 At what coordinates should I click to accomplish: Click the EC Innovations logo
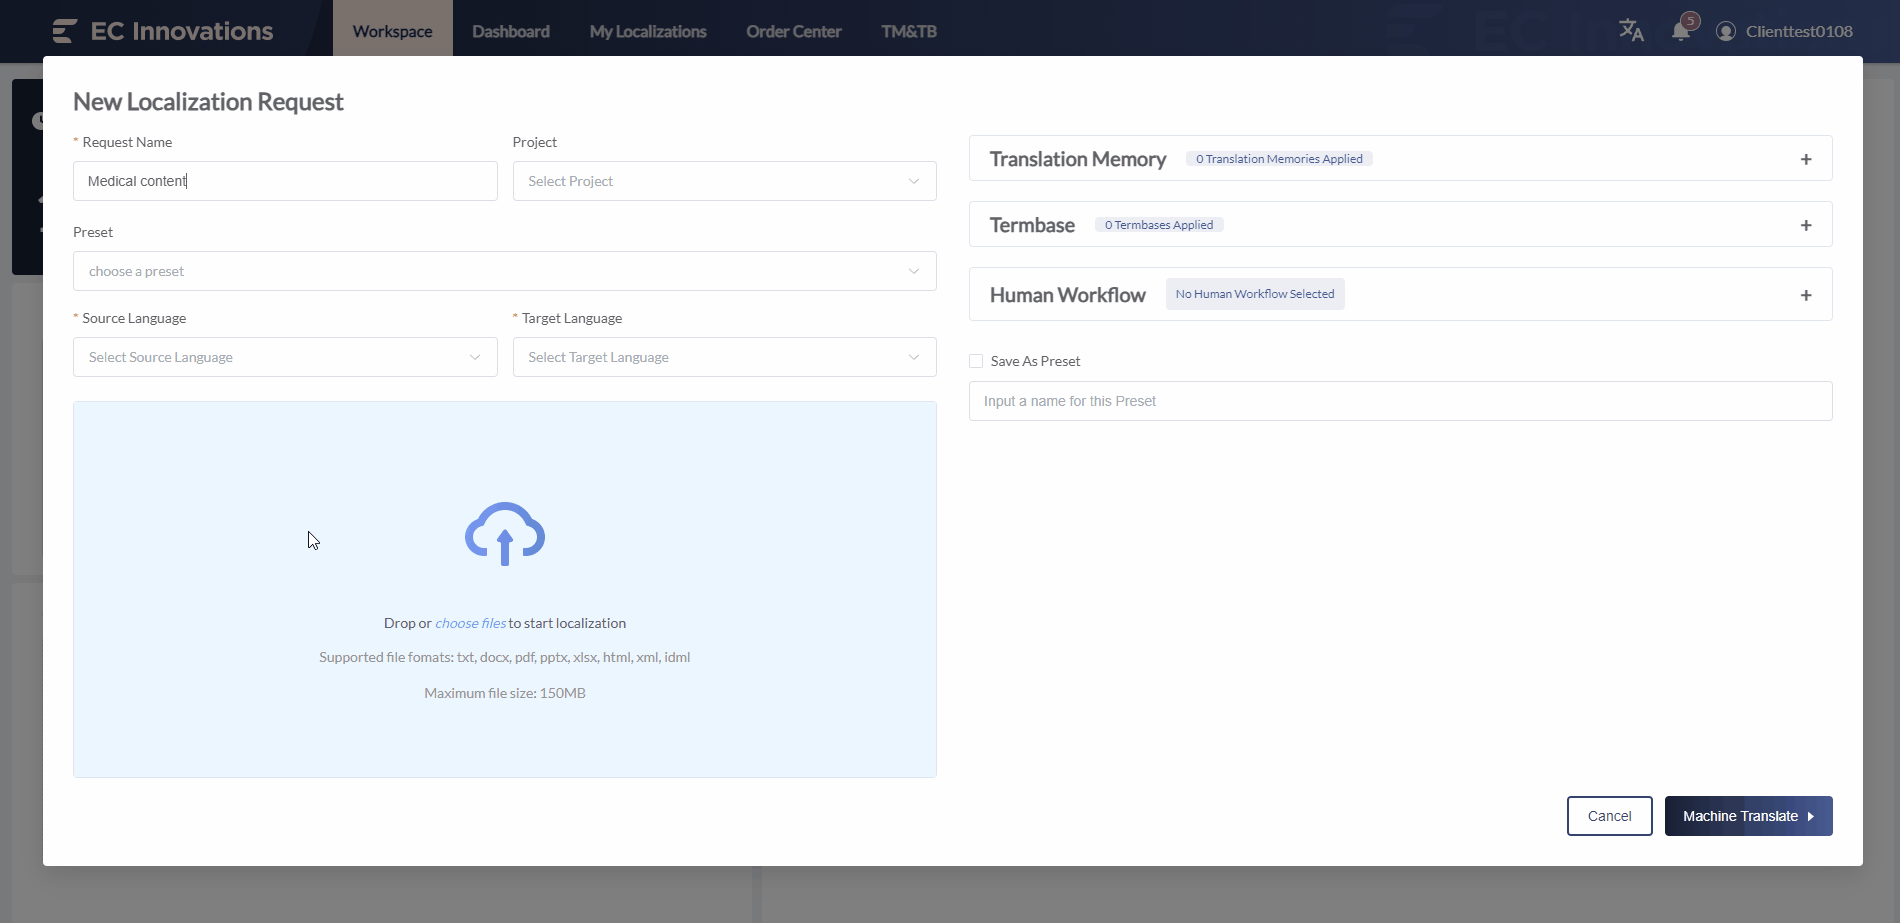[163, 31]
